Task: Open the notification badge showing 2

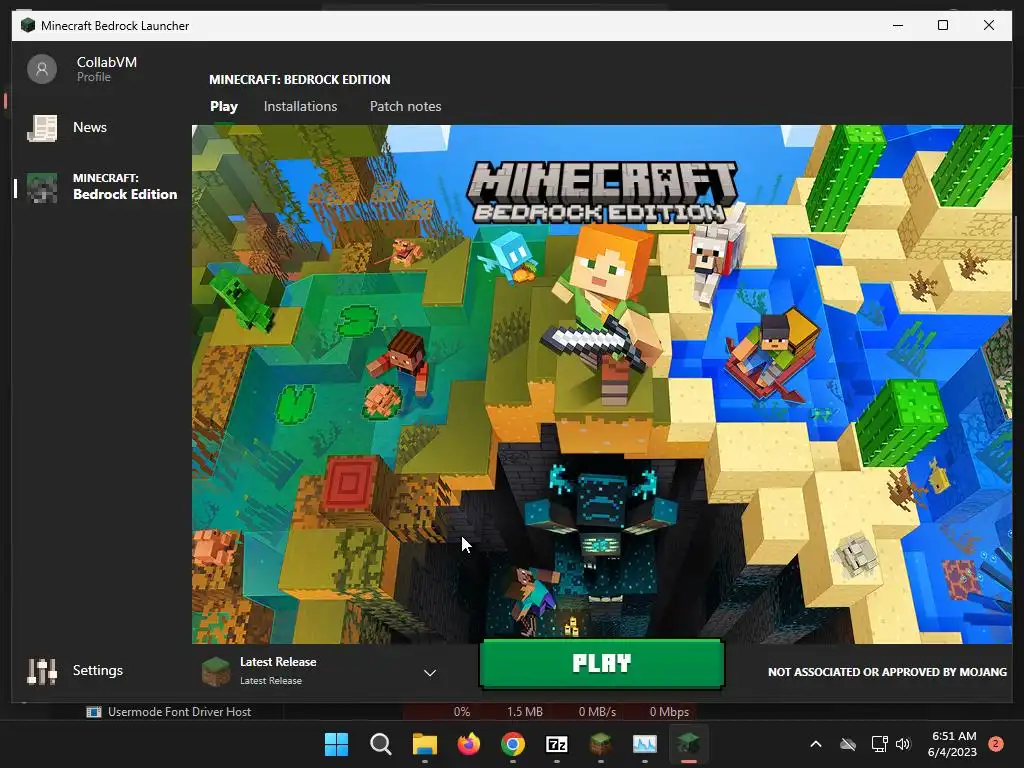Action: point(996,744)
